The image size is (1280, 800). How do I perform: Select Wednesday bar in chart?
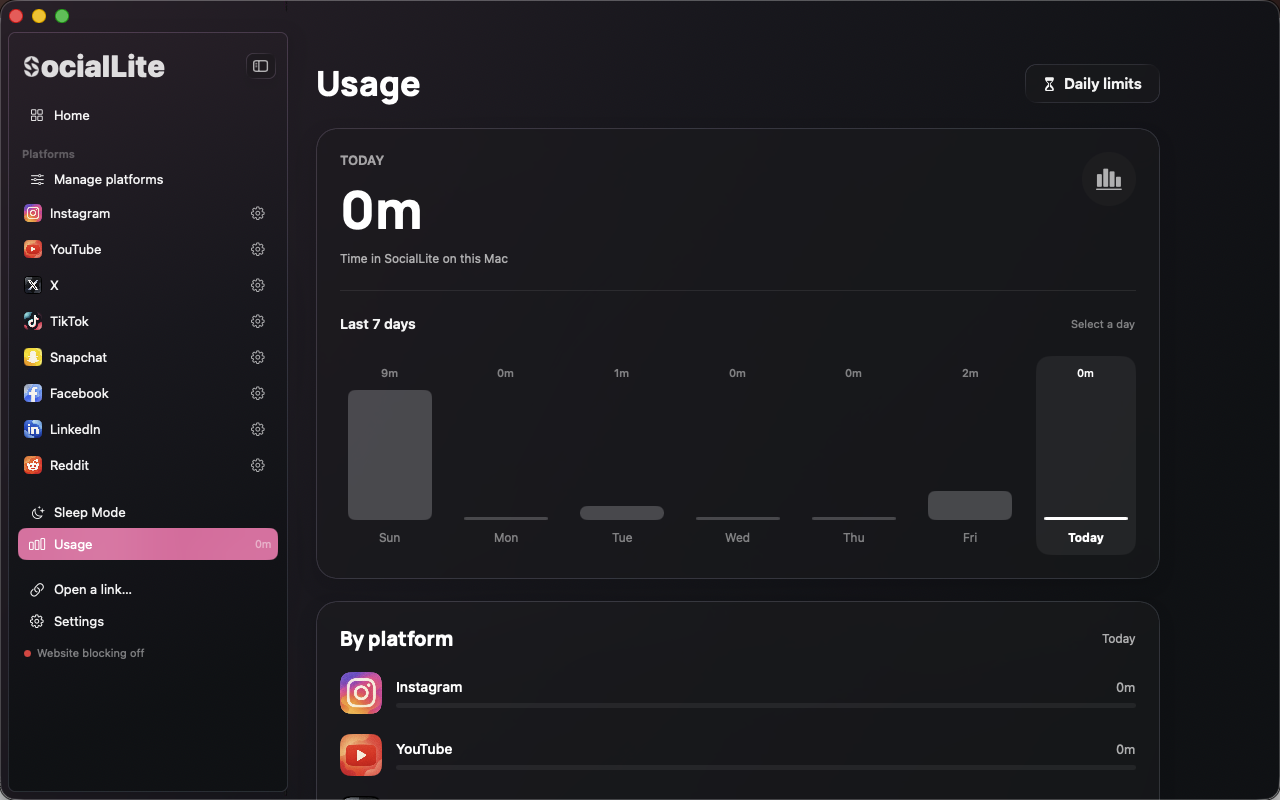pos(738,518)
